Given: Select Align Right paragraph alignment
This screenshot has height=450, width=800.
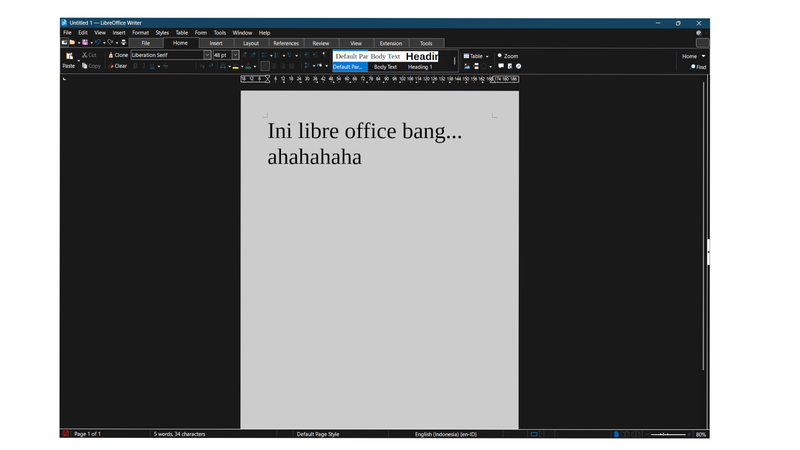Looking at the screenshot, I should coord(283,66).
